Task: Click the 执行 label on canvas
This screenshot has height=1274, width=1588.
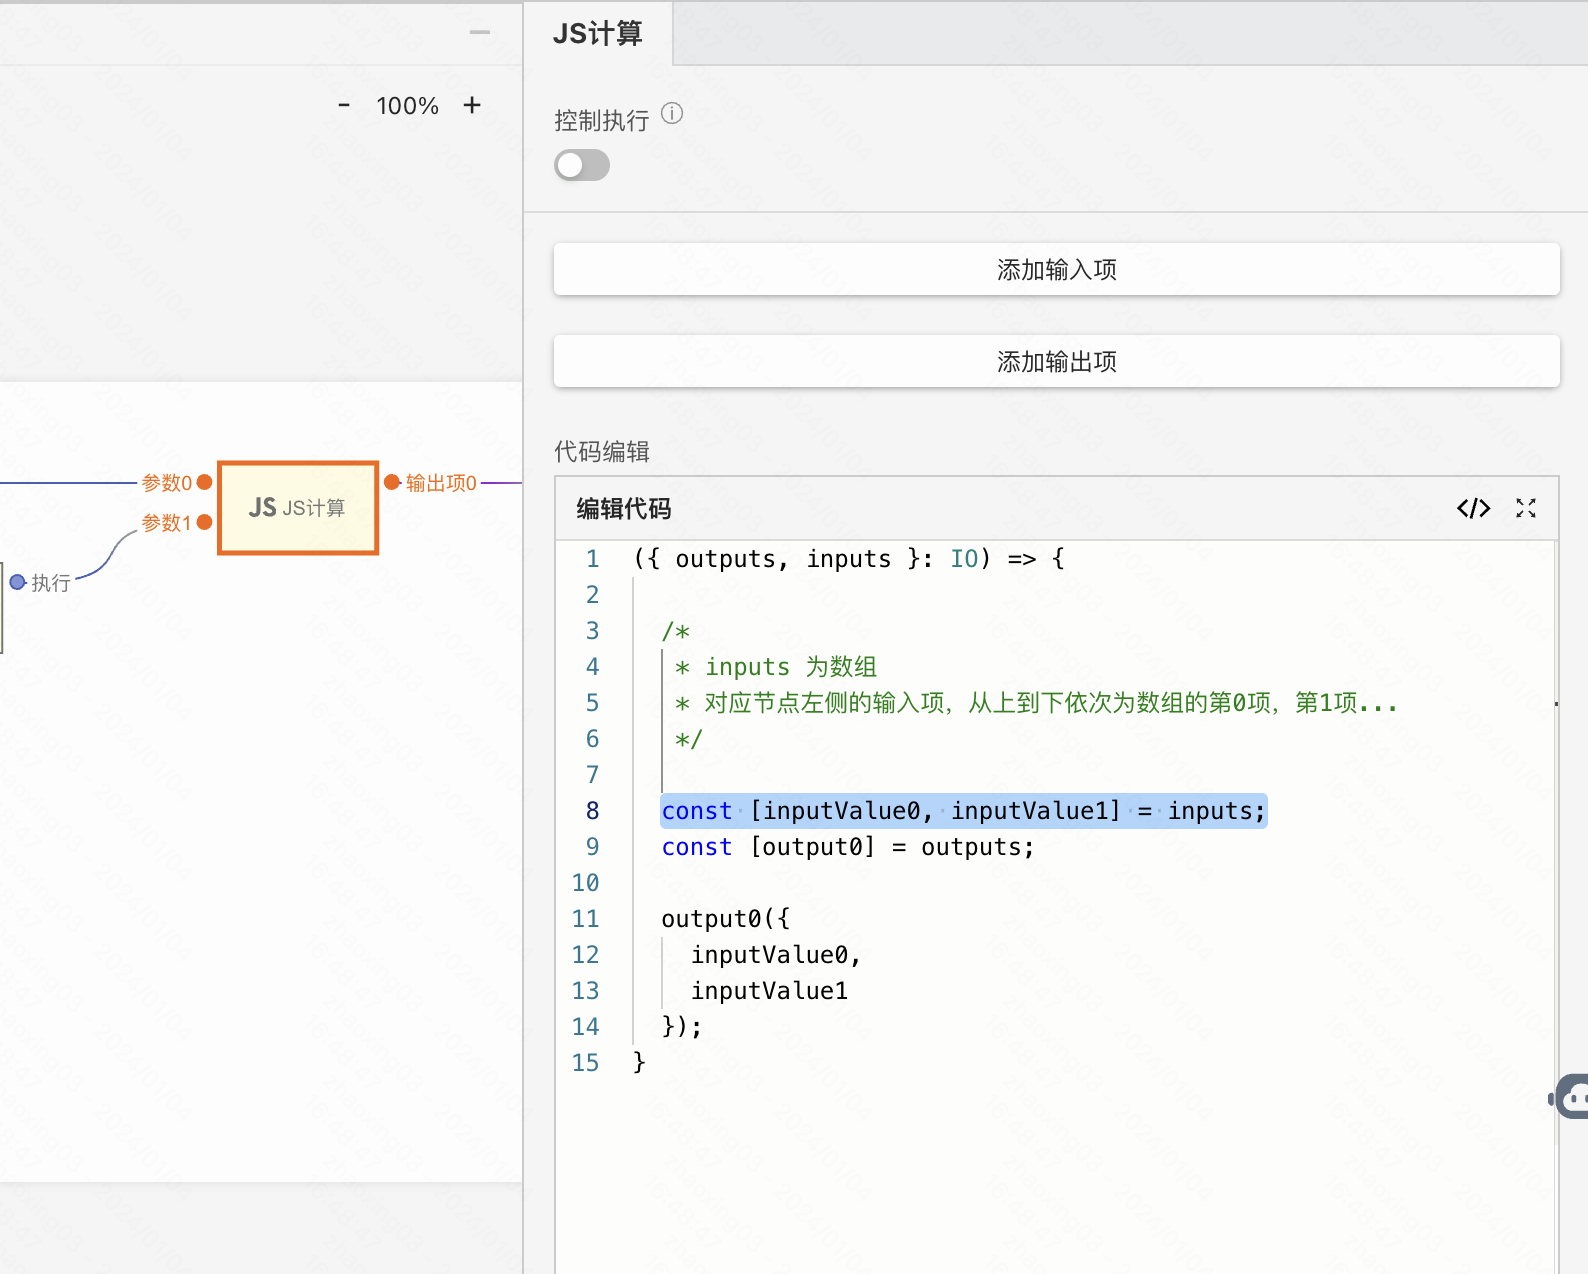Action: pyautogui.click(x=51, y=583)
